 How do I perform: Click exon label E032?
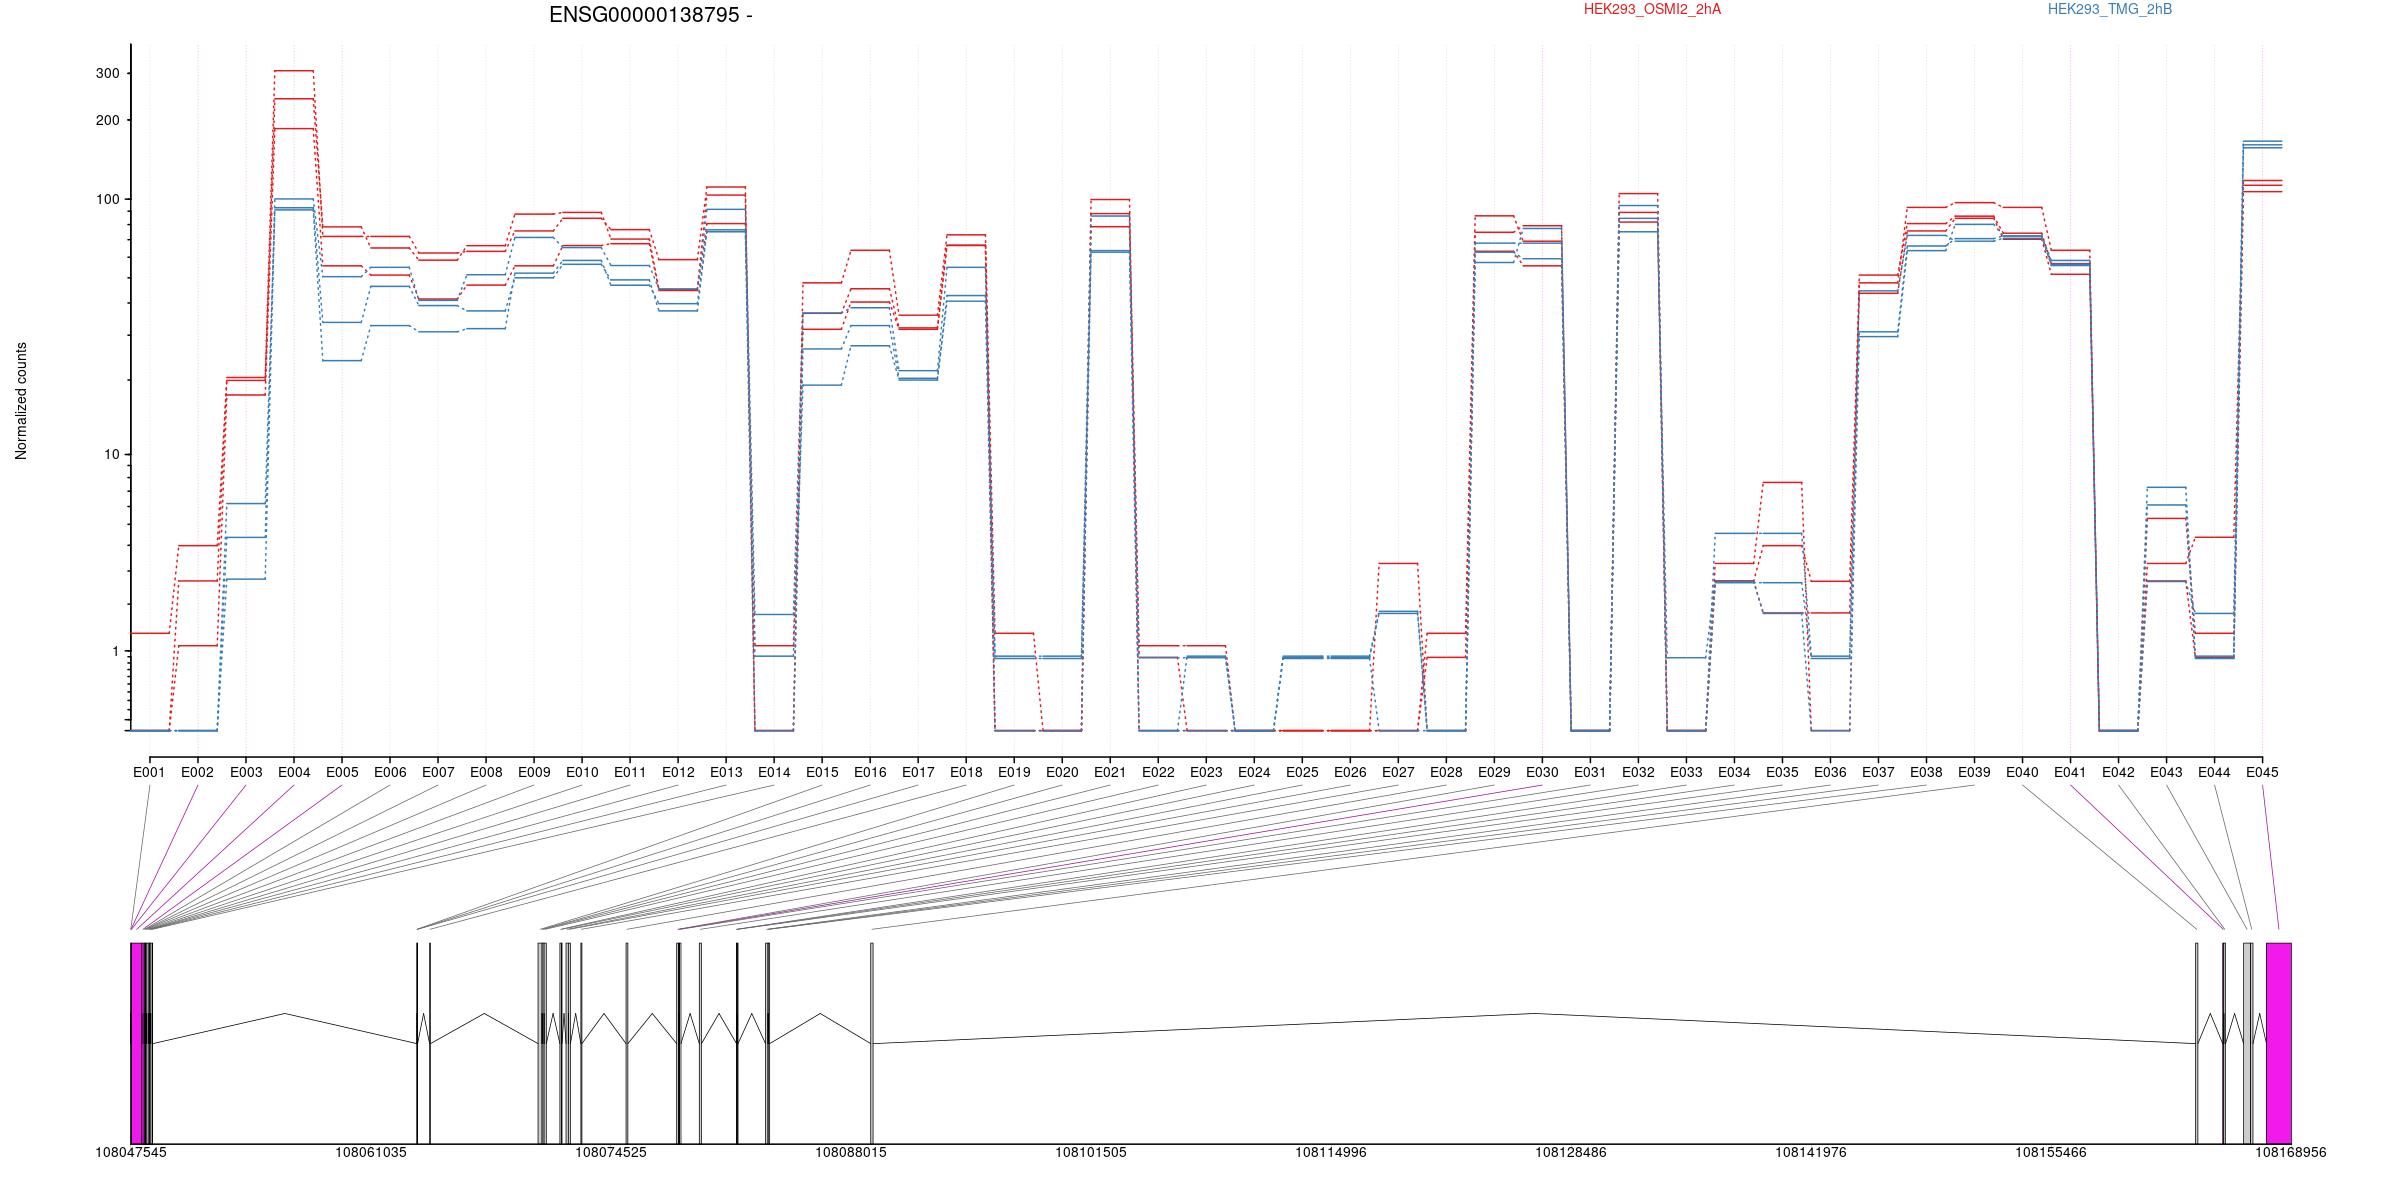1638,772
